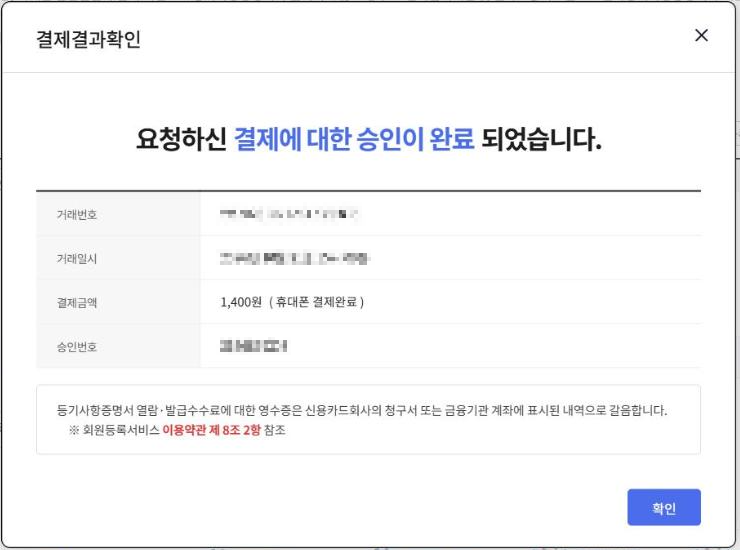This screenshot has height=550, width=740.
Task: Select the 거래번호 row label
Action: 77,215
